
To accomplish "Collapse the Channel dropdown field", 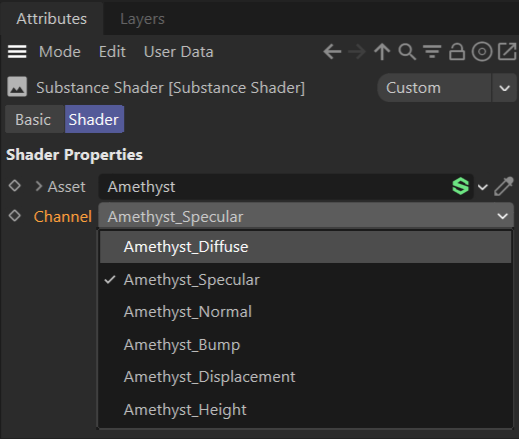I will coord(306,216).
